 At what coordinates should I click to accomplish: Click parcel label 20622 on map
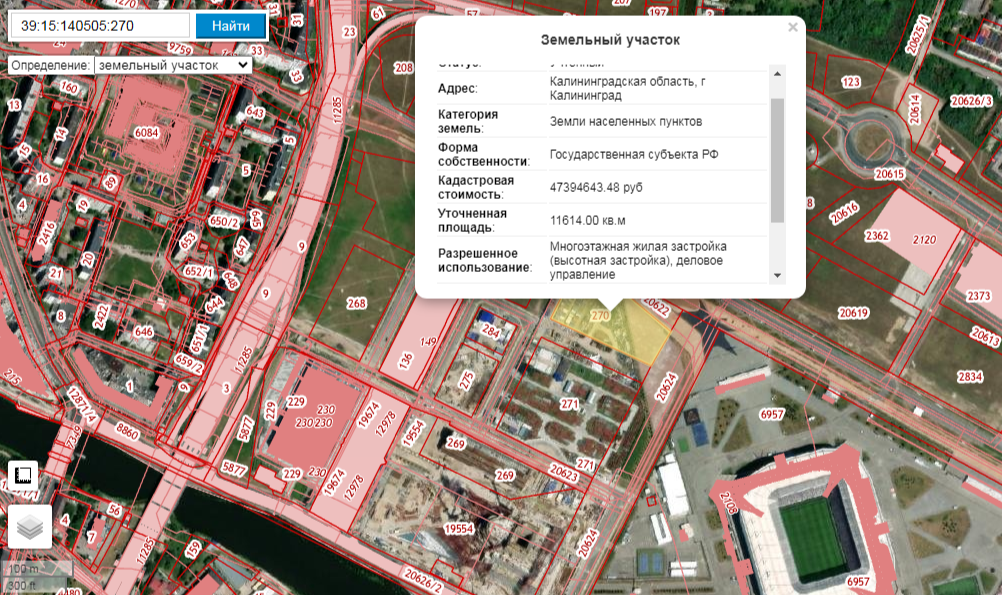point(656,307)
